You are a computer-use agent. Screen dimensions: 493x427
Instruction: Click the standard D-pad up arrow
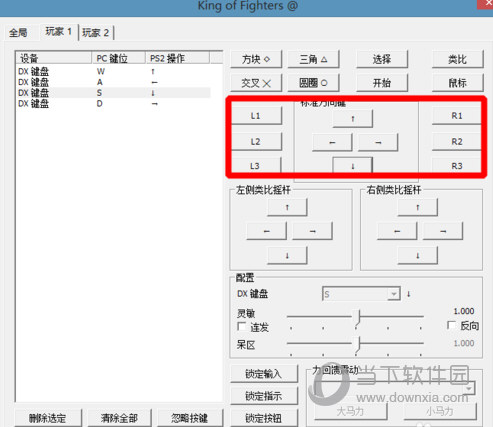point(353,118)
